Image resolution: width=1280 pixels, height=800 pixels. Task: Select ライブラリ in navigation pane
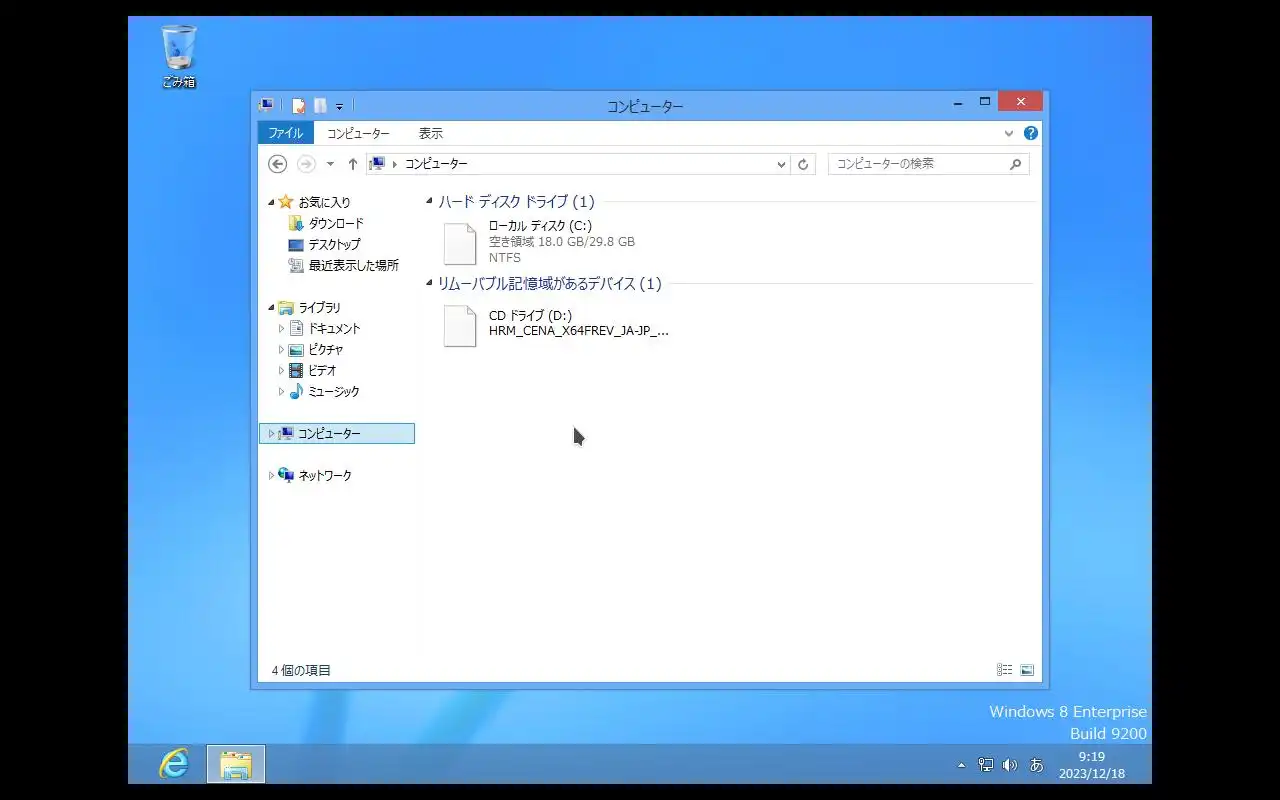pyautogui.click(x=319, y=308)
